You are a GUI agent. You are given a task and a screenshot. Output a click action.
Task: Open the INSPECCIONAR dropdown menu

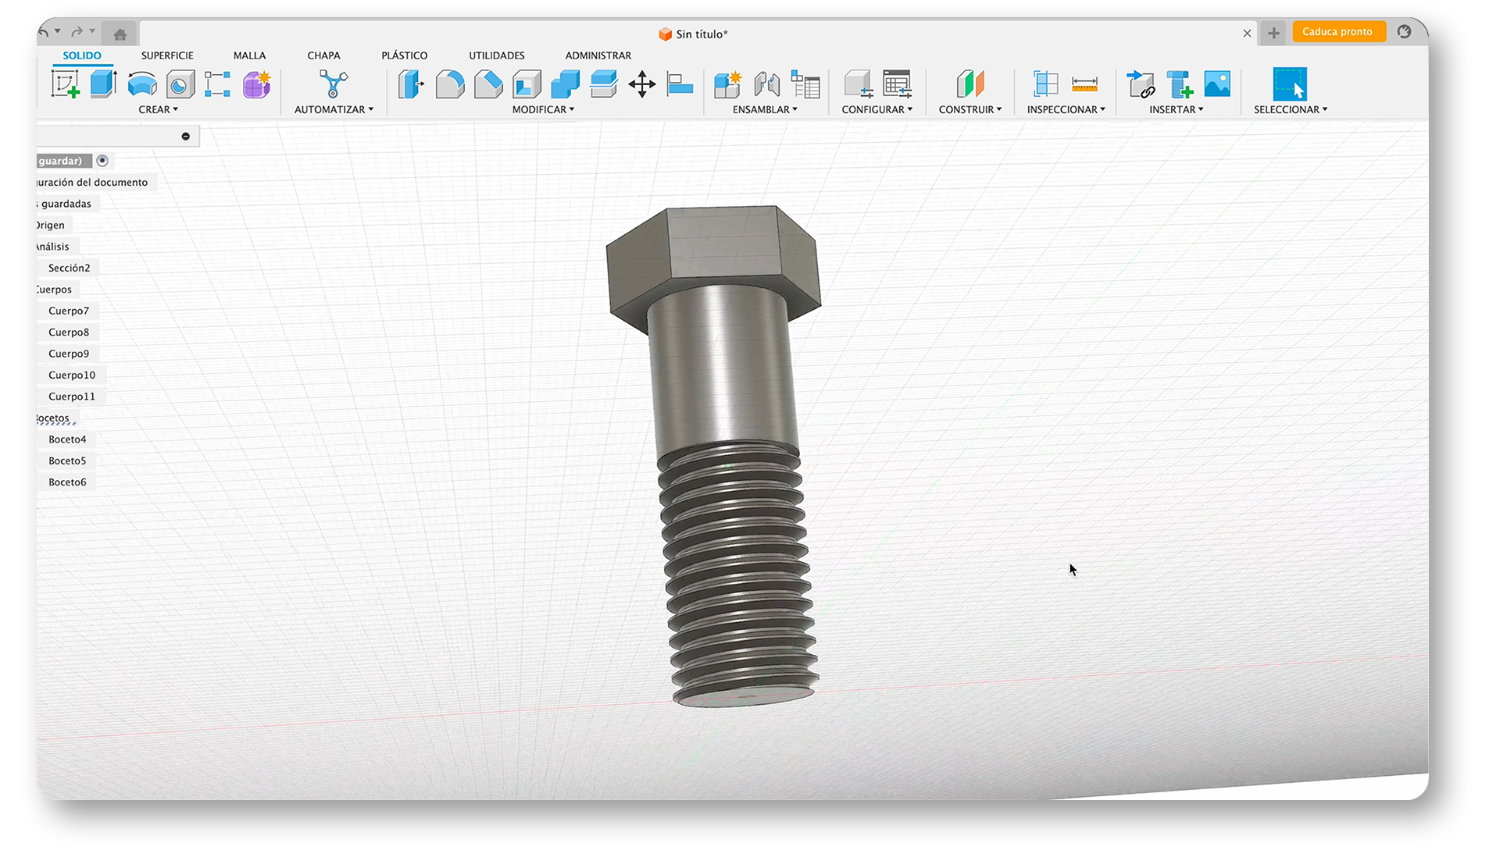point(1066,110)
